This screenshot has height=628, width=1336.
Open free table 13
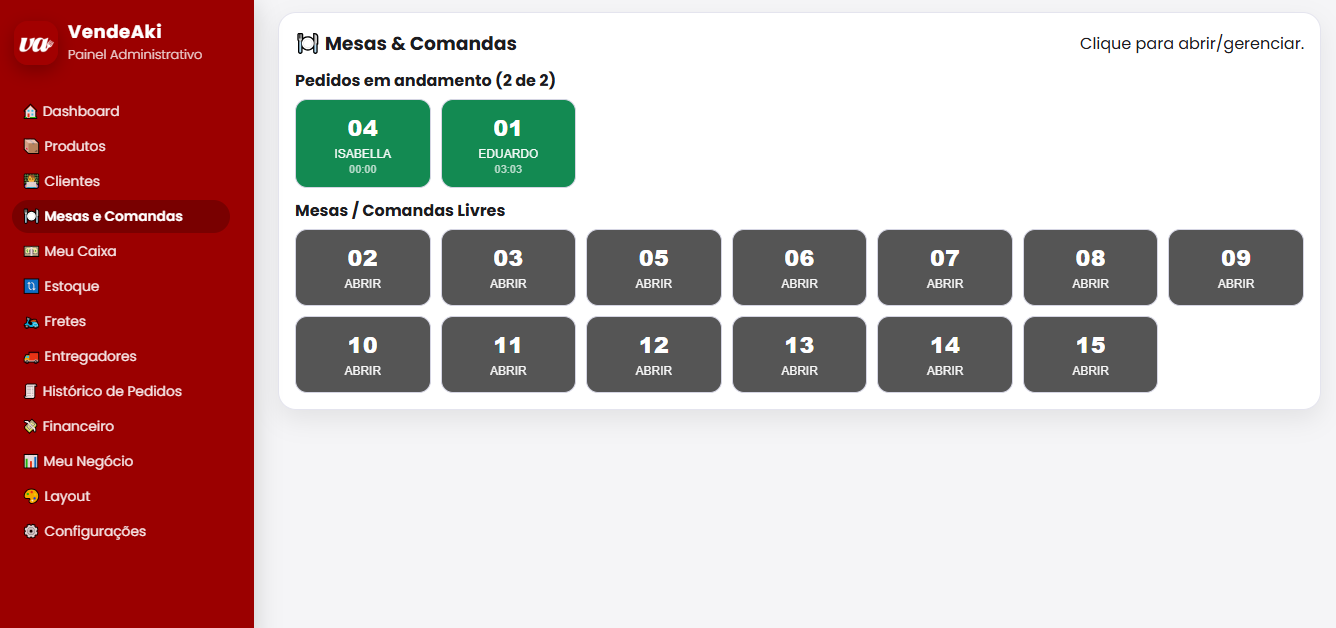pos(799,355)
